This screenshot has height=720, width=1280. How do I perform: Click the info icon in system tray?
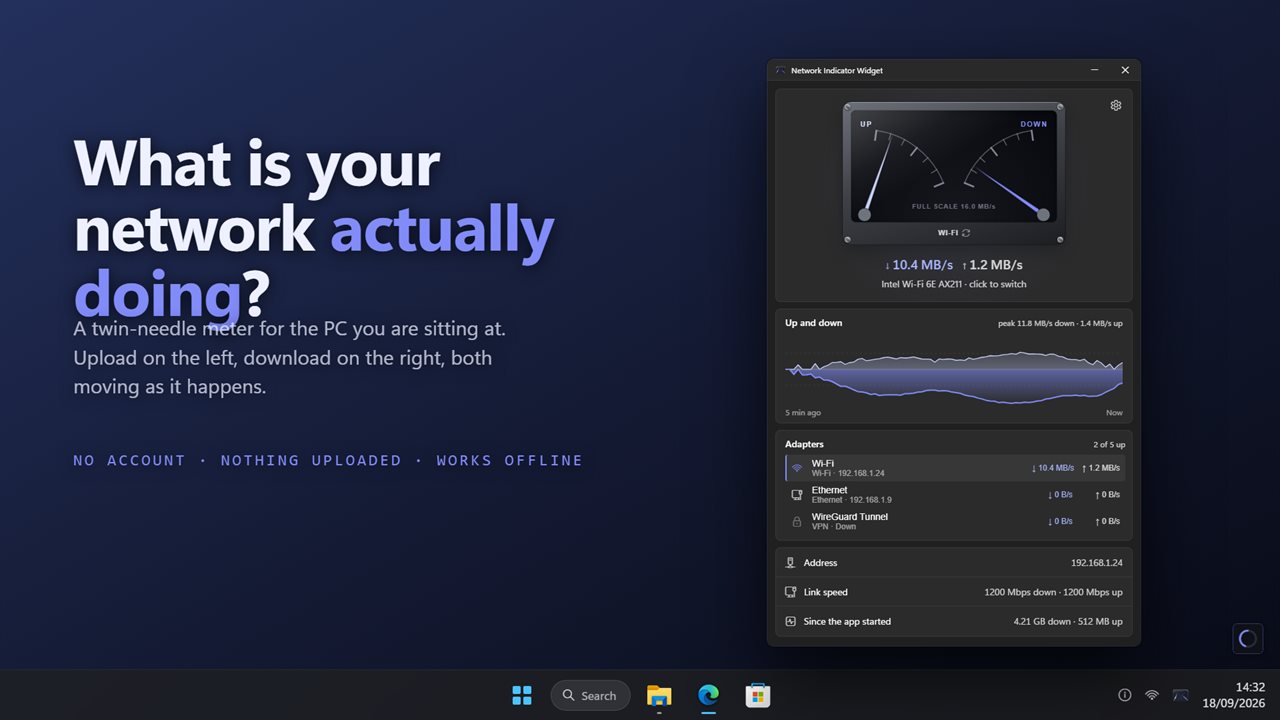coord(1124,695)
